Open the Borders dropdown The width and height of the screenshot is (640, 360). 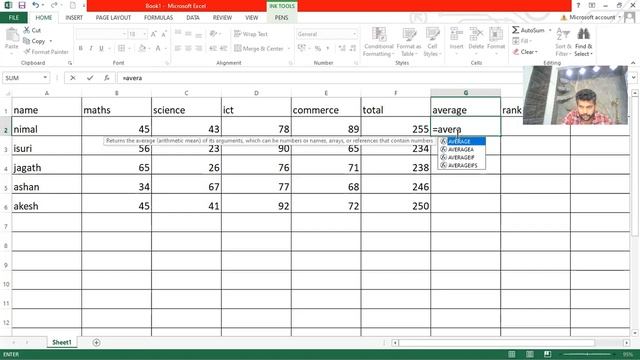[129, 49]
